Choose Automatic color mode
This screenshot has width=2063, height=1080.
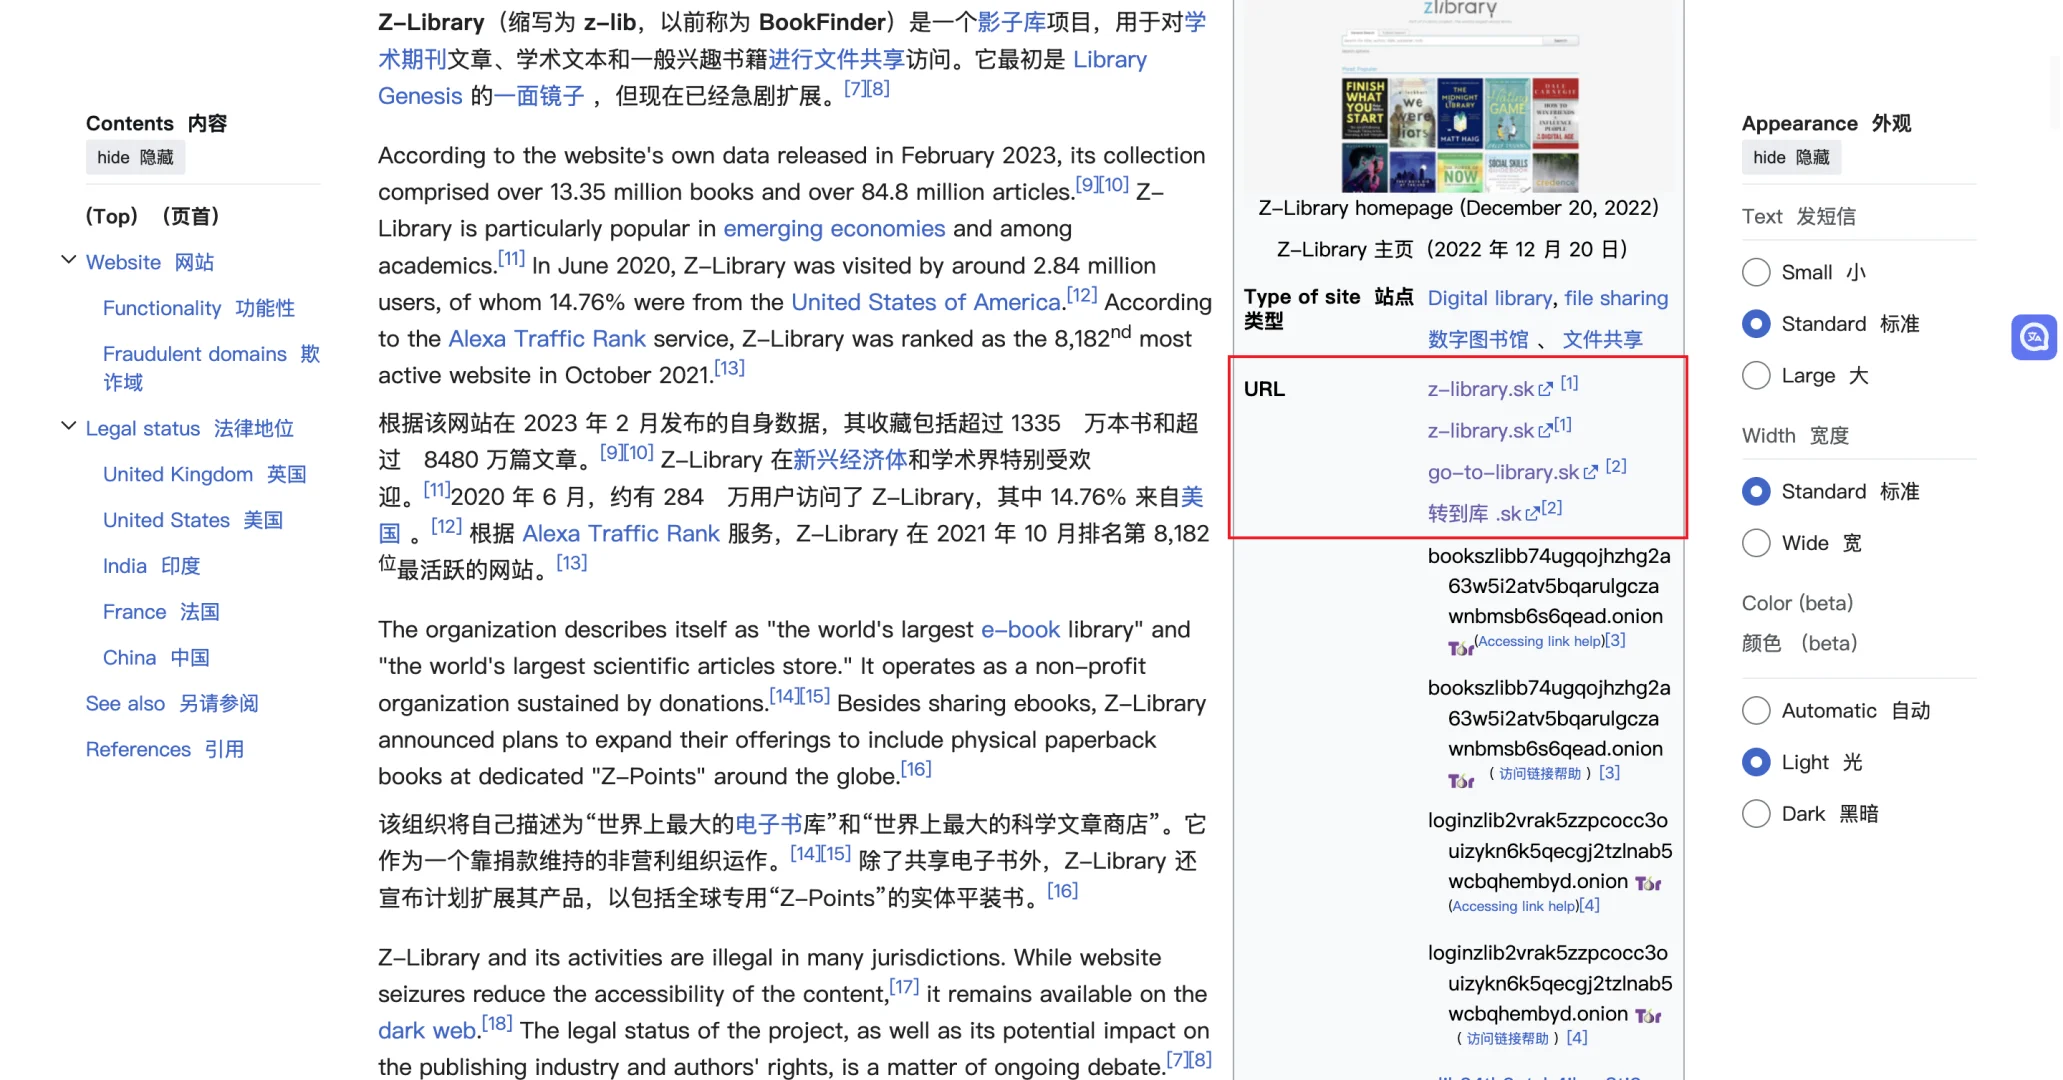pos(1756,711)
